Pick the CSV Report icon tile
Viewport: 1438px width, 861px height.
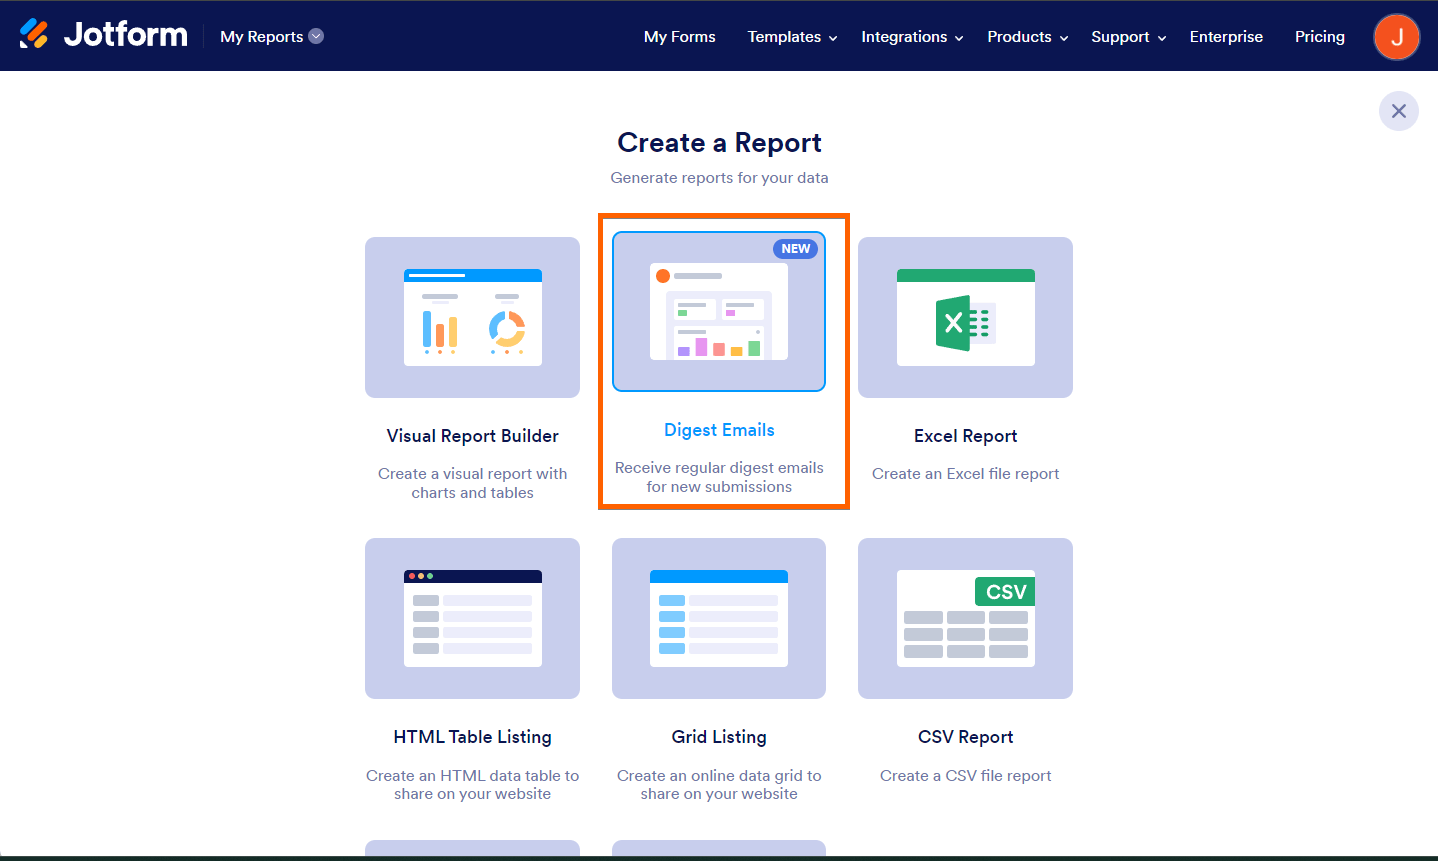pyautogui.click(x=965, y=618)
